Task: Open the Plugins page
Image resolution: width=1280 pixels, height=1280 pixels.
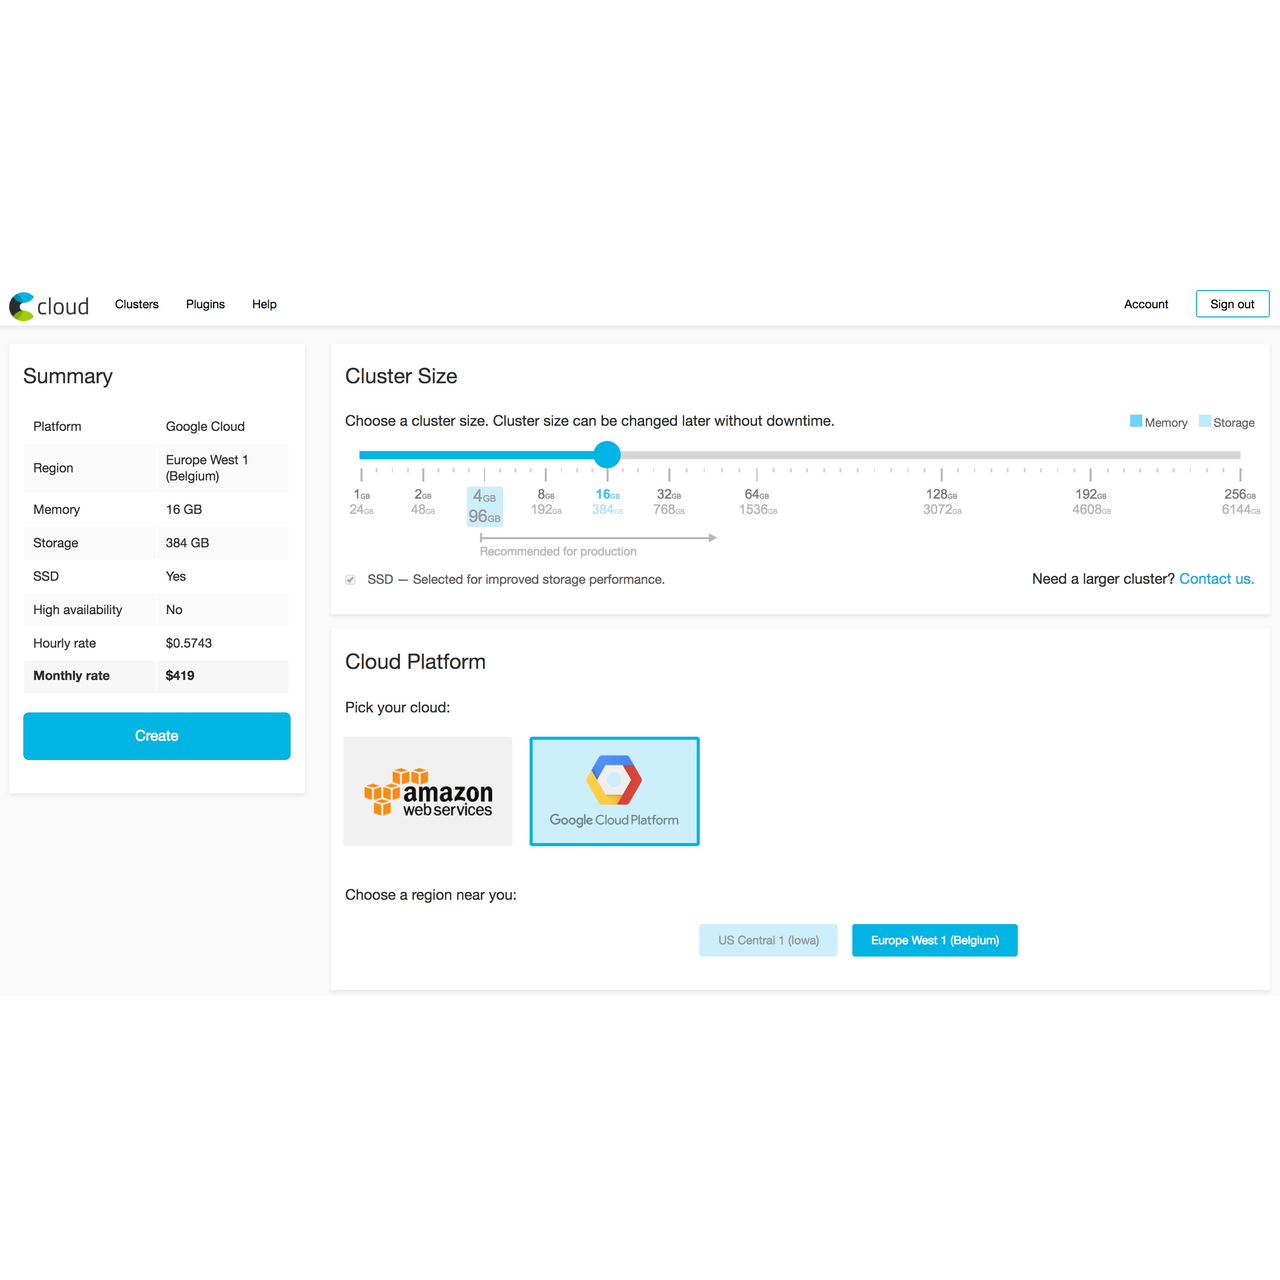Action: pyautogui.click(x=205, y=304)
